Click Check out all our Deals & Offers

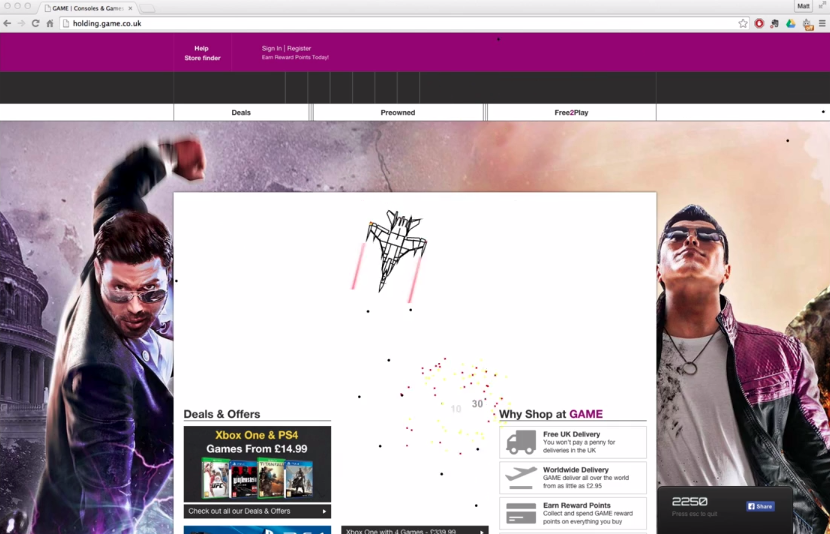click(257, 511)
